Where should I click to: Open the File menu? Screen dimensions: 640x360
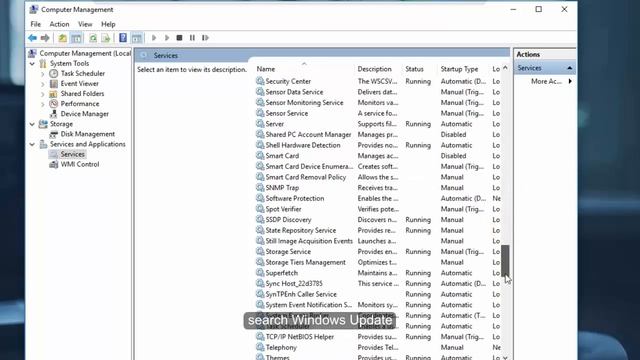(x=36, y=24)
